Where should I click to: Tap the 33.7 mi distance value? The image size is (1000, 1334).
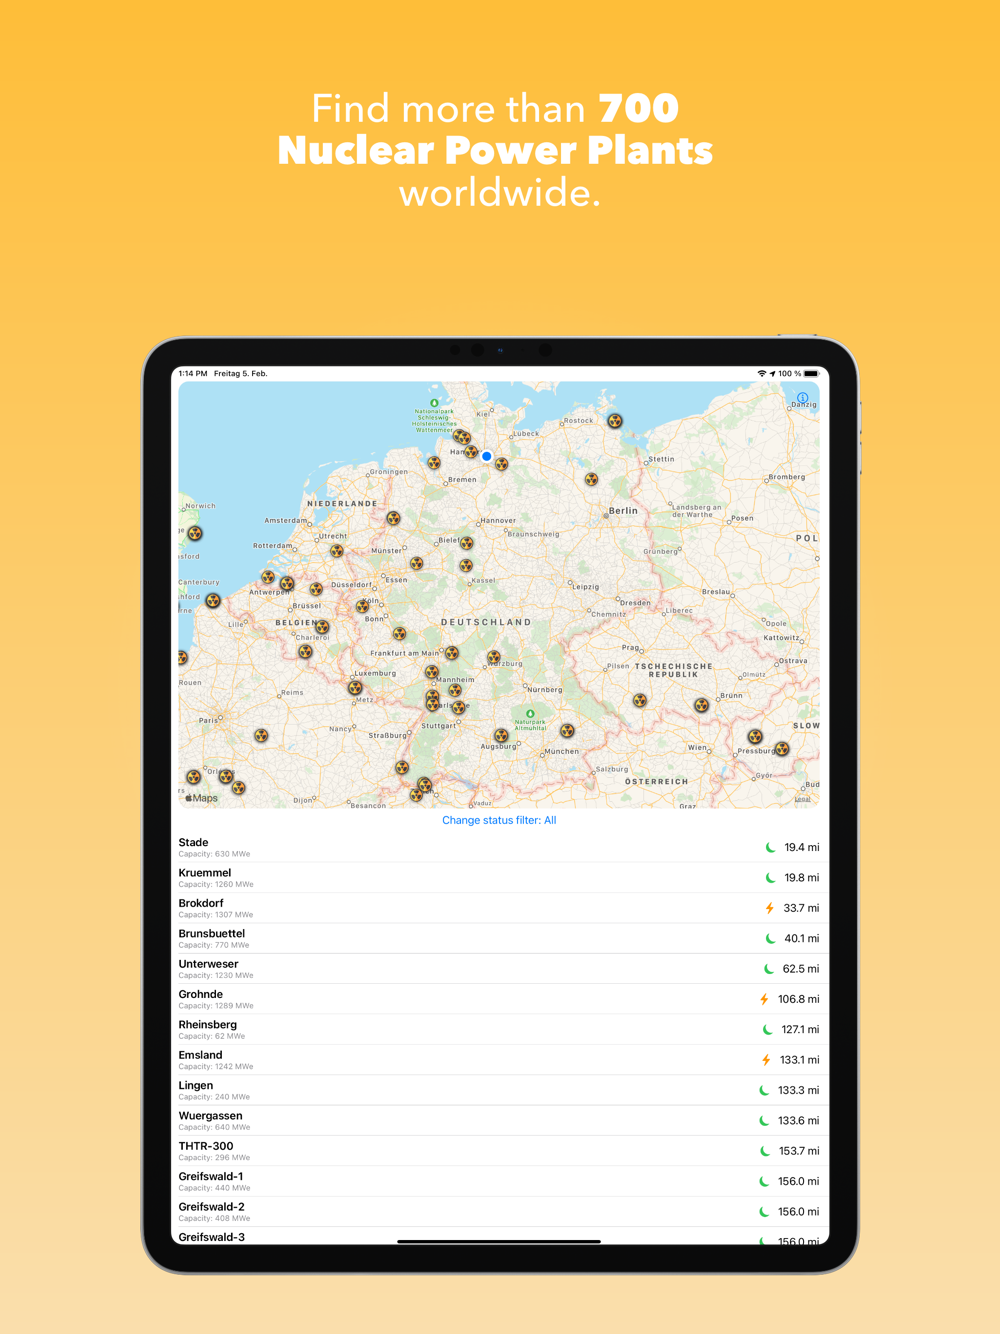[801, 908]
